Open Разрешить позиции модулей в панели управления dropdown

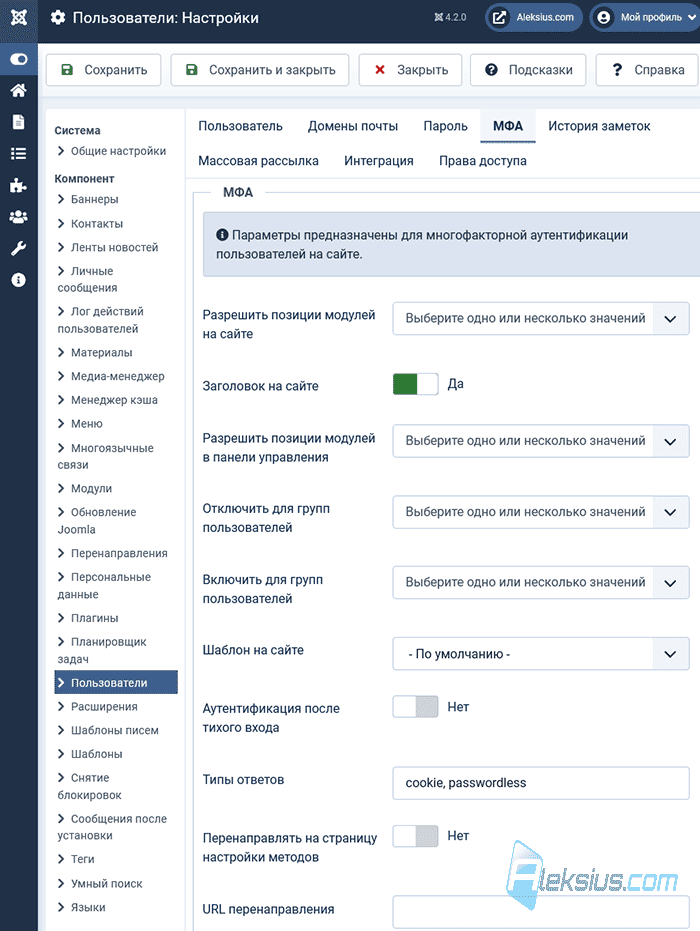point(541,441)
